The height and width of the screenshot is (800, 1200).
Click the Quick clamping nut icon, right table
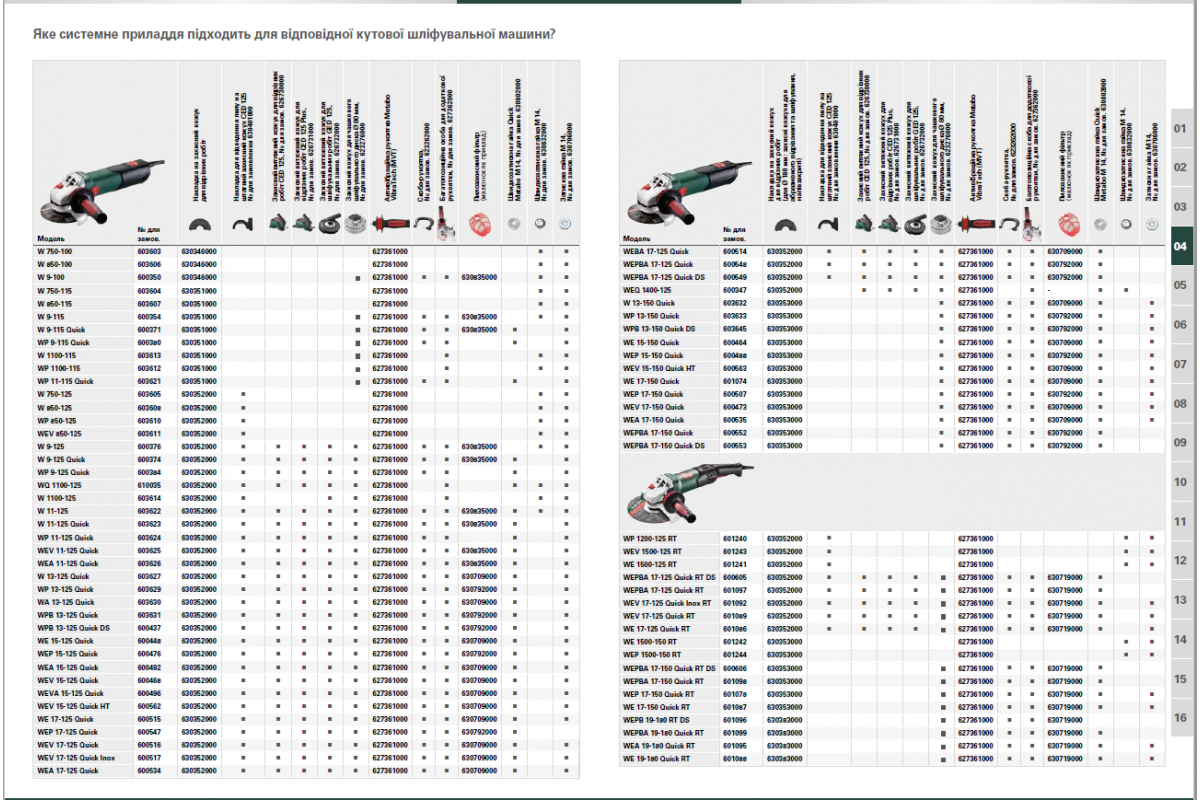[x=1101, y=225]
